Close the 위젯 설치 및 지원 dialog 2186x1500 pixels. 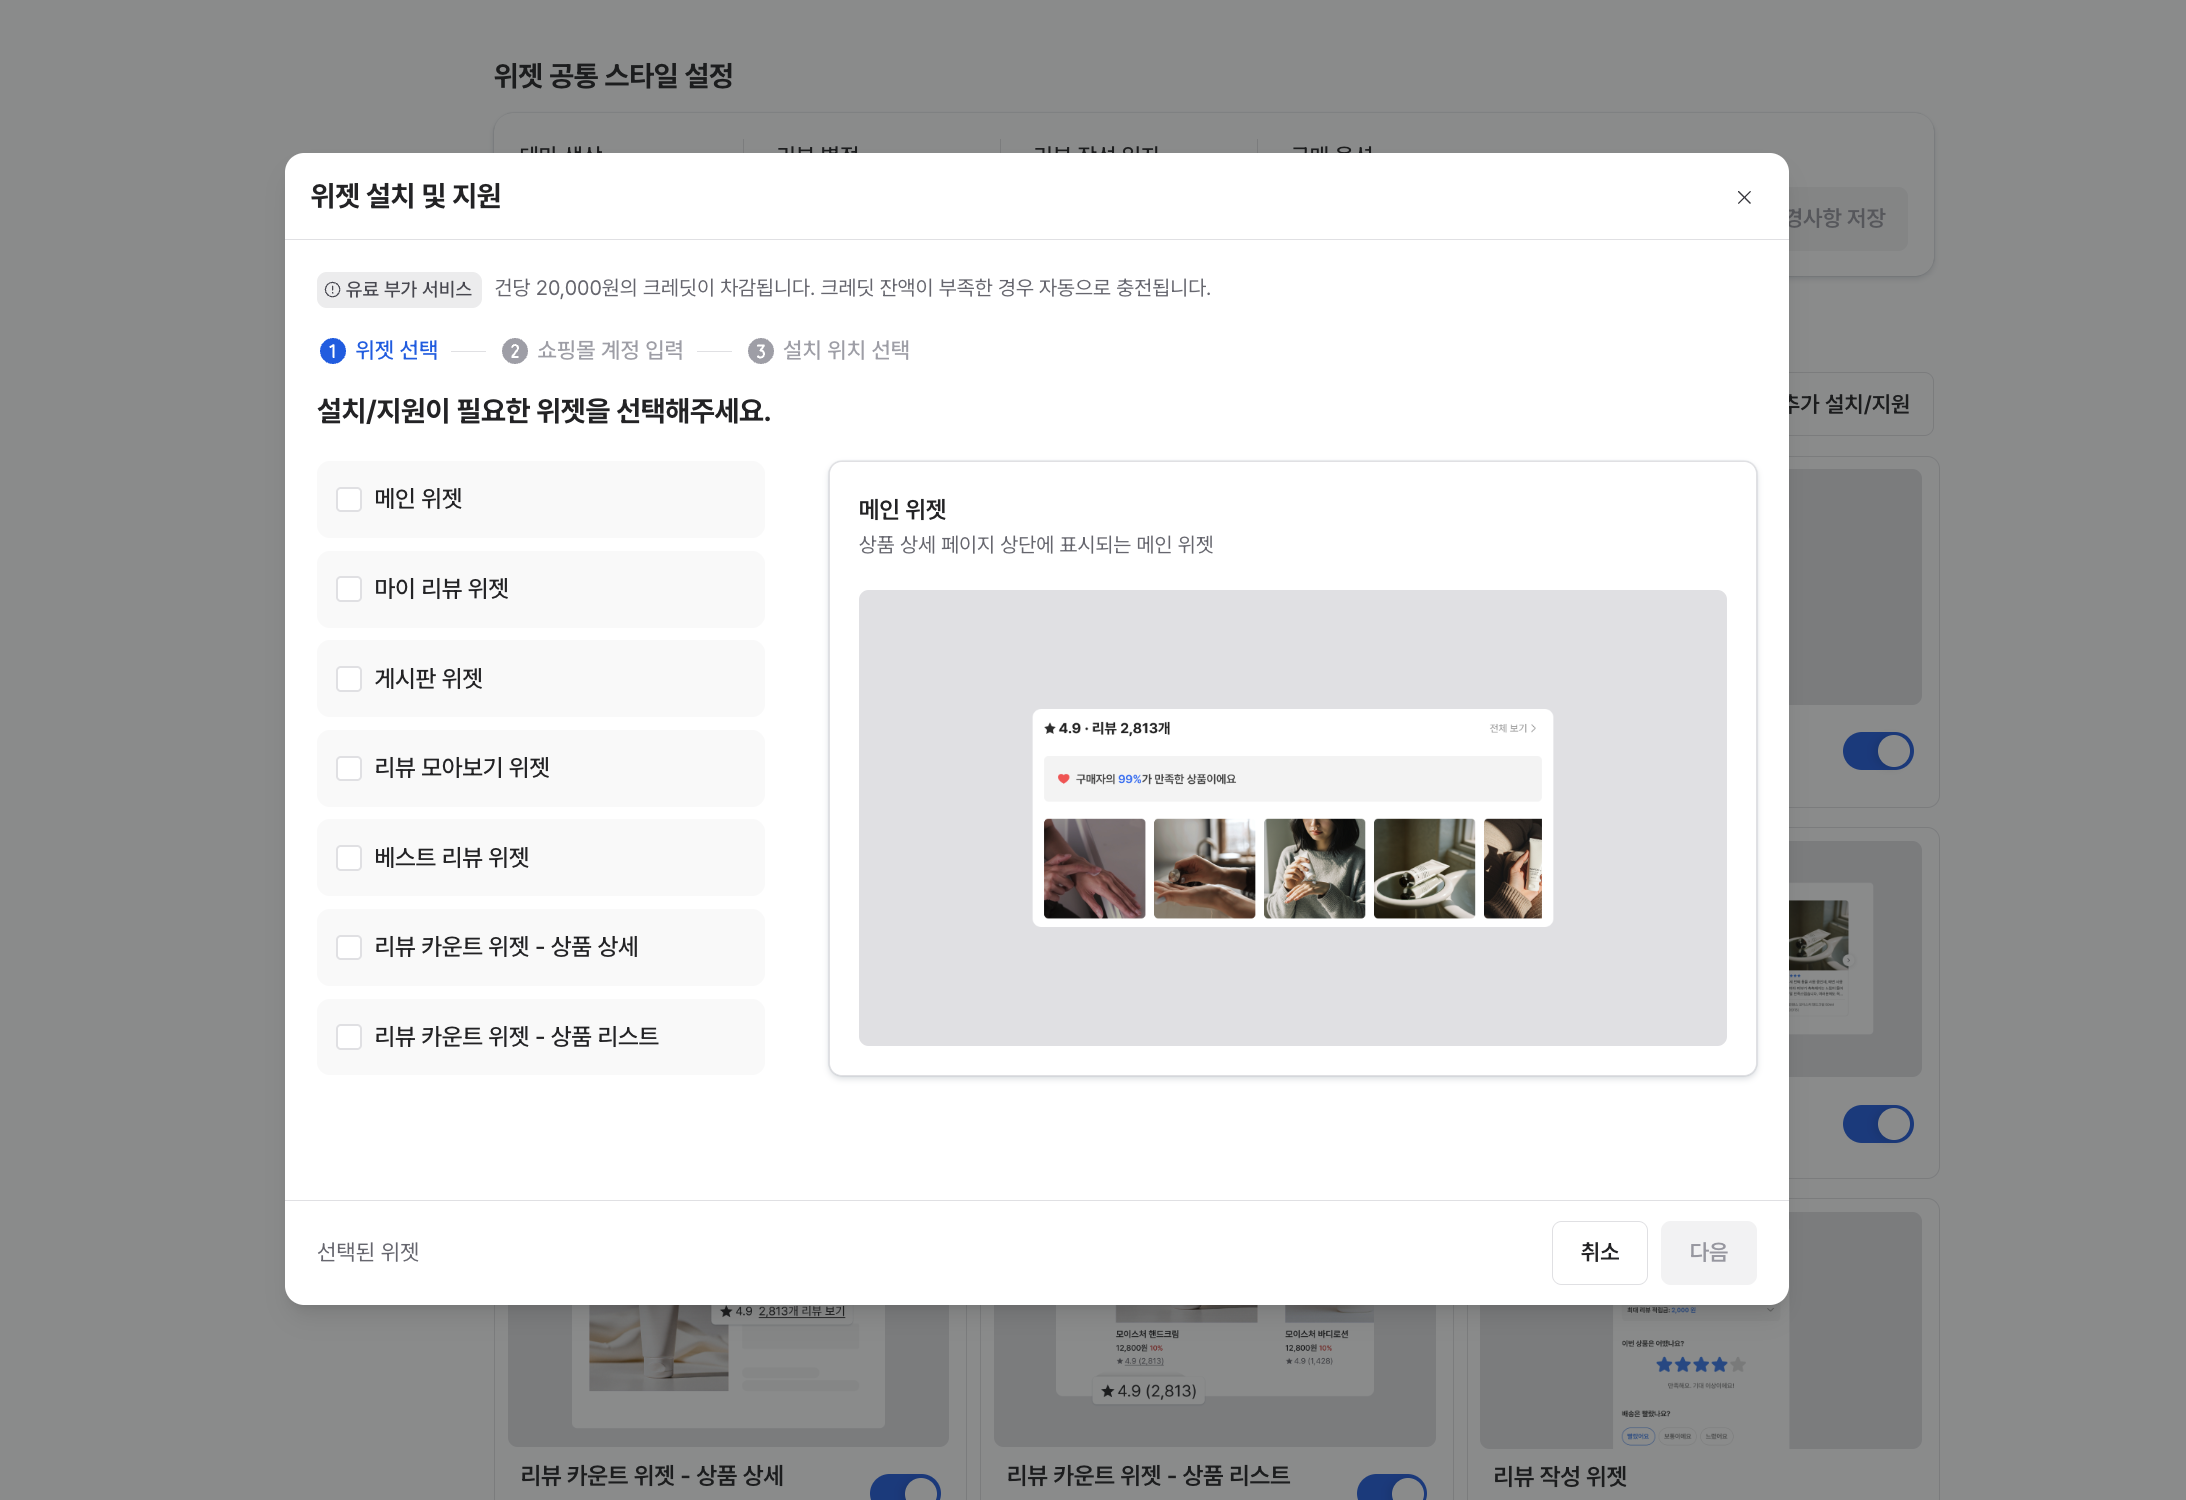[1744, 197]
